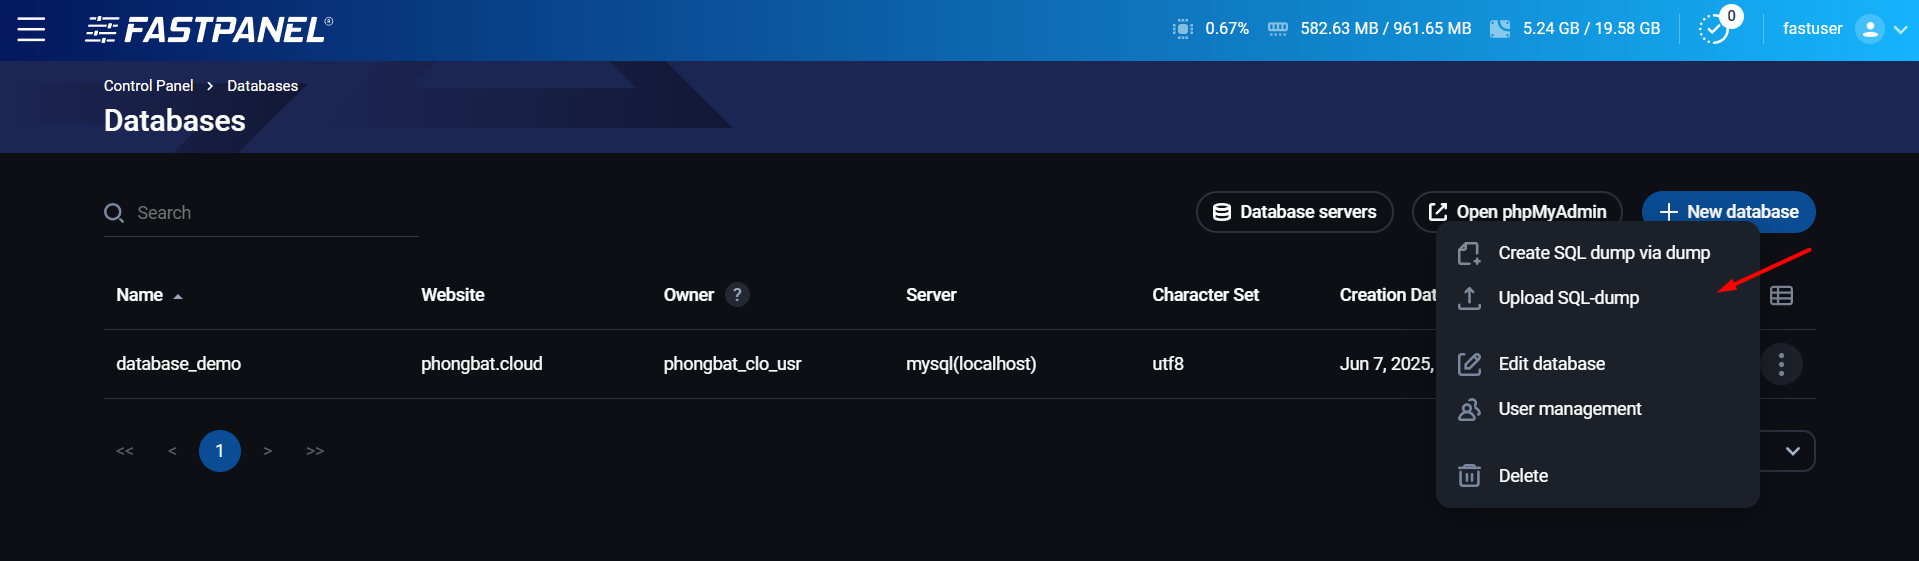This screenshot has width=1919, height=561.
Task: Click the owner help question mark icon
Action: pos(737,295)
